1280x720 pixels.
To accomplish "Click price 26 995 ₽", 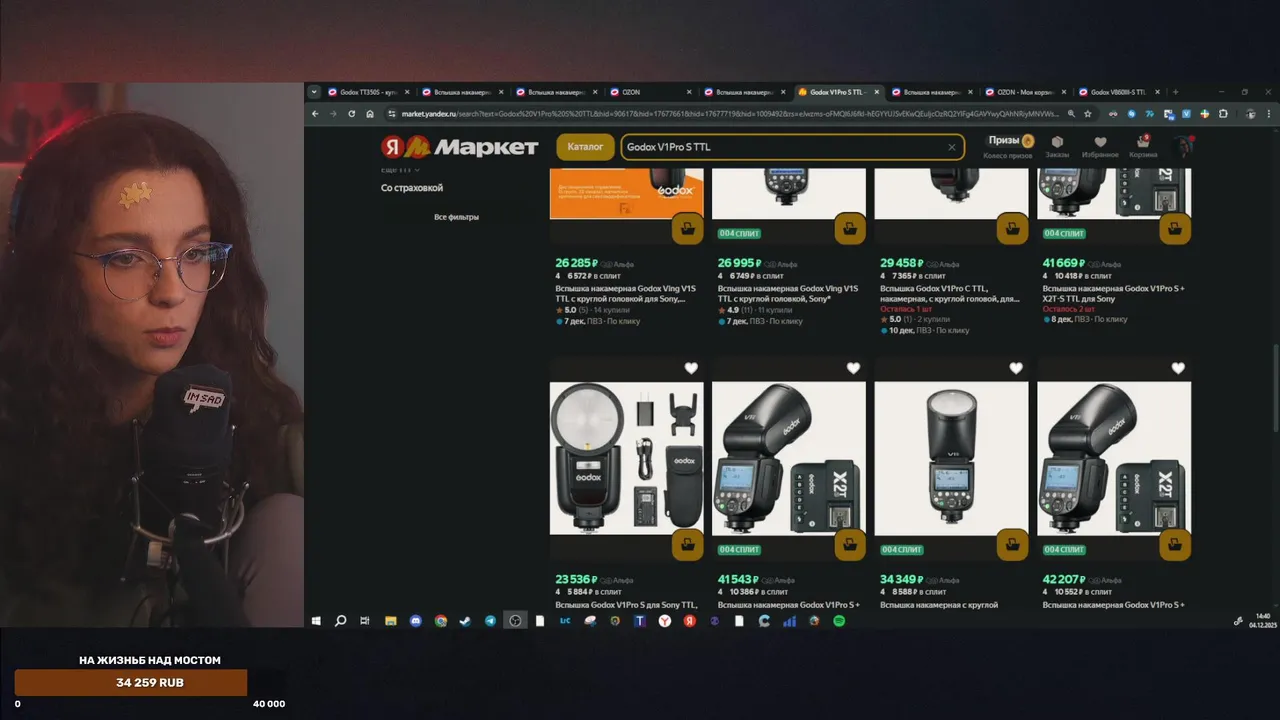I will click(x=741, y=263).
